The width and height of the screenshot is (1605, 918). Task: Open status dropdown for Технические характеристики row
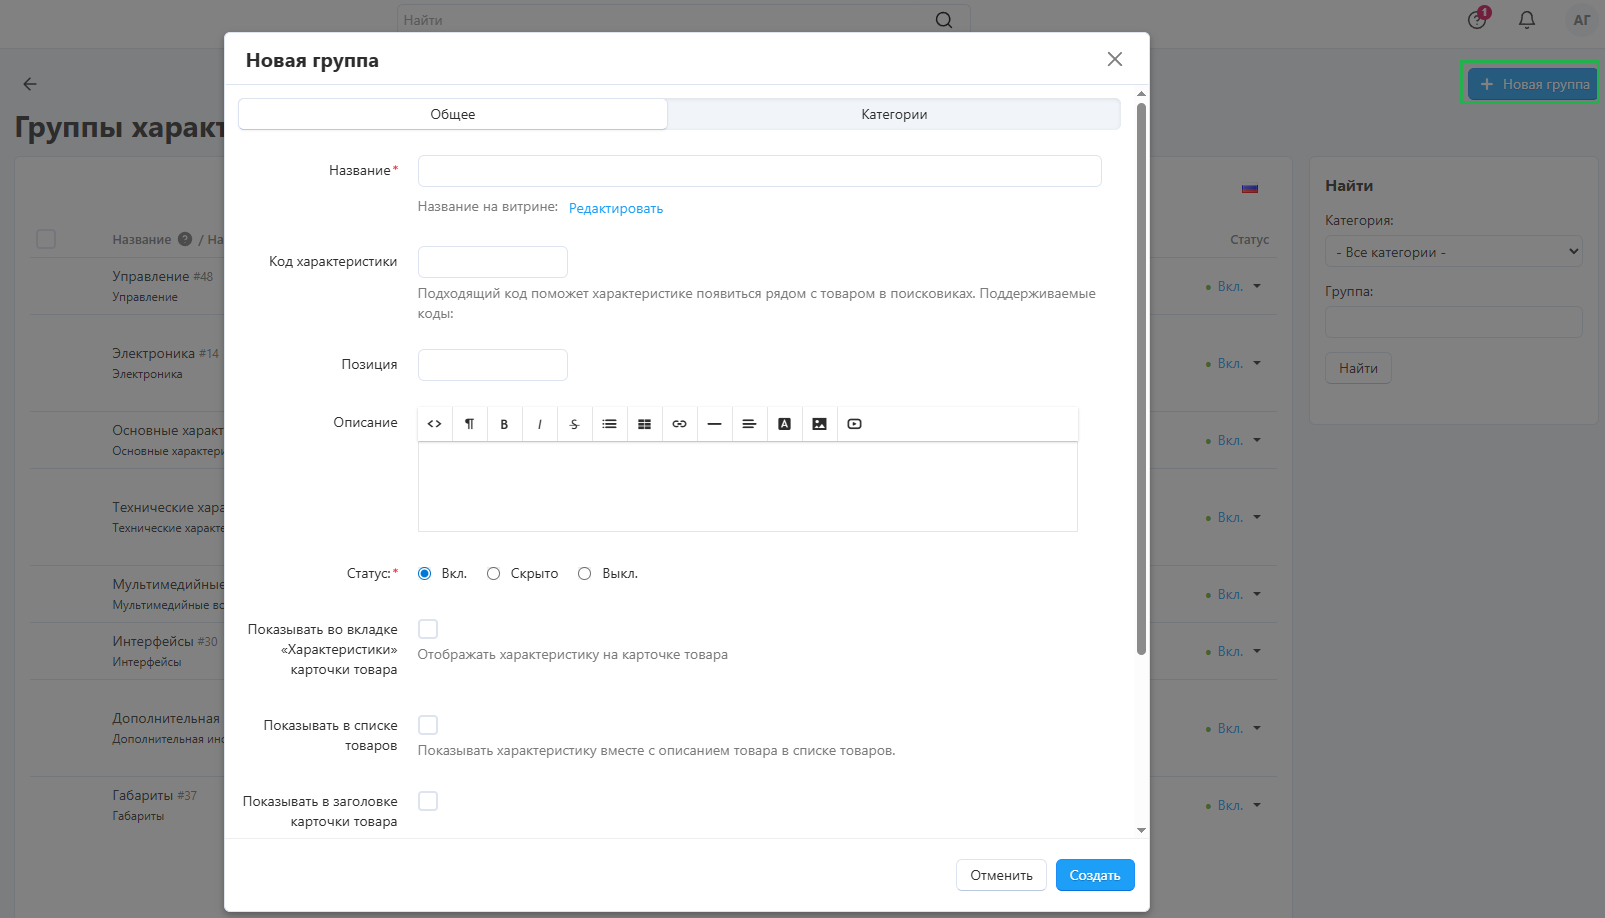pos(1235,518)
